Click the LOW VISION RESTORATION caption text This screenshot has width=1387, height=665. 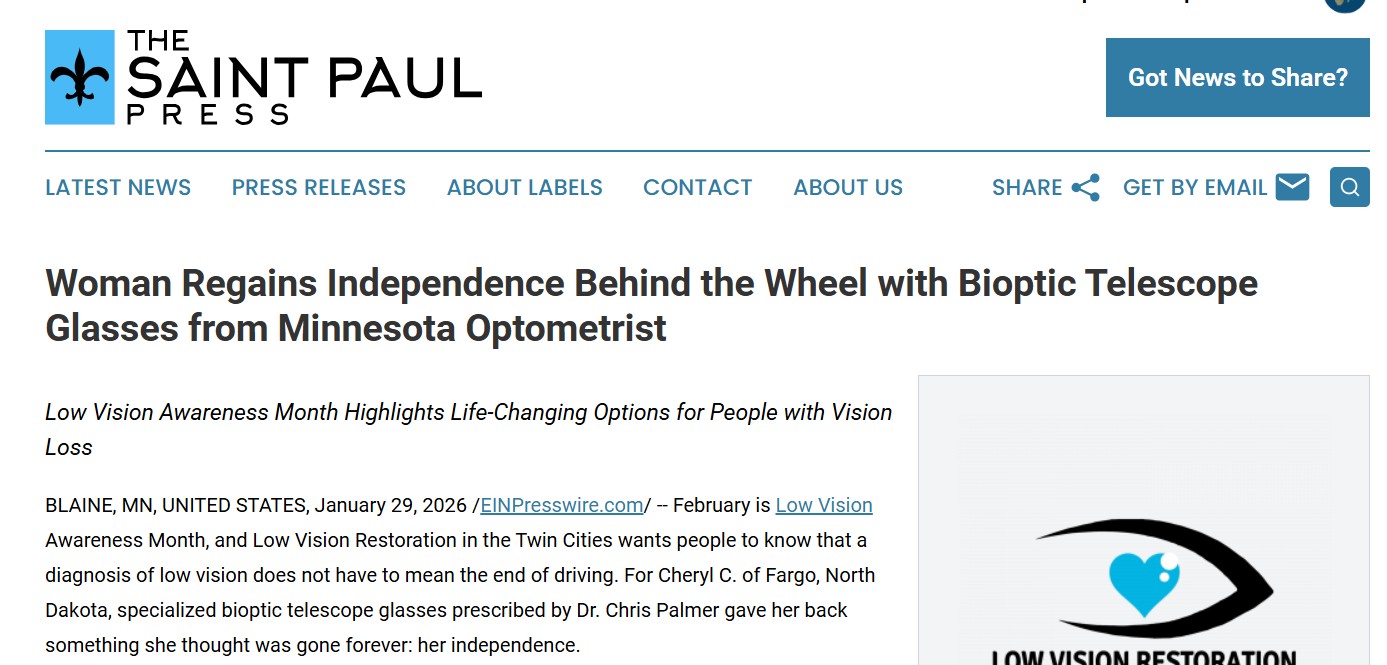coord(1144,657)
